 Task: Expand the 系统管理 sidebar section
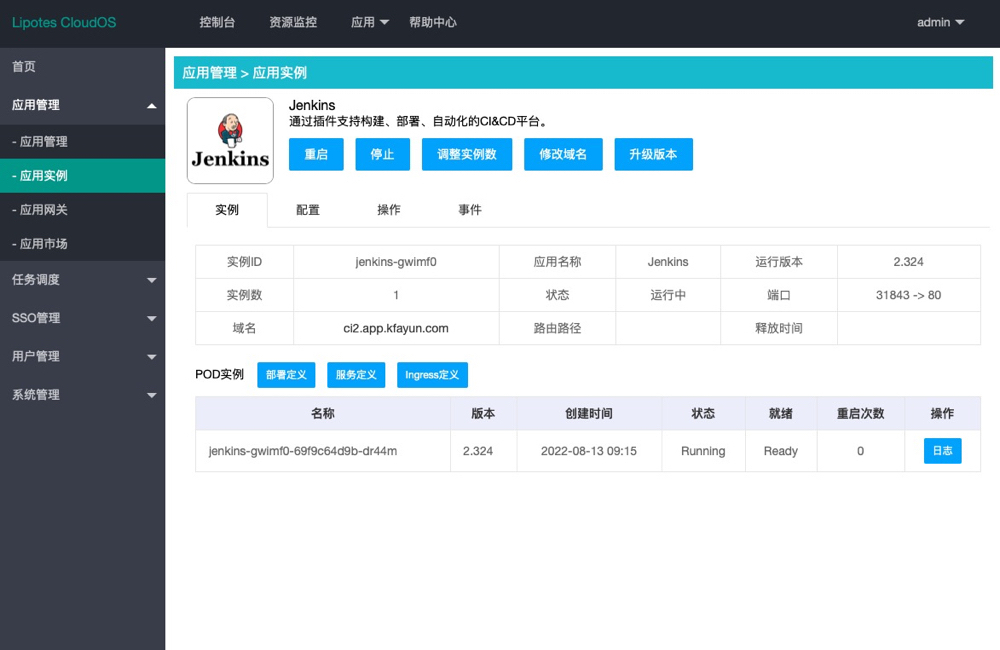[82, 394]
